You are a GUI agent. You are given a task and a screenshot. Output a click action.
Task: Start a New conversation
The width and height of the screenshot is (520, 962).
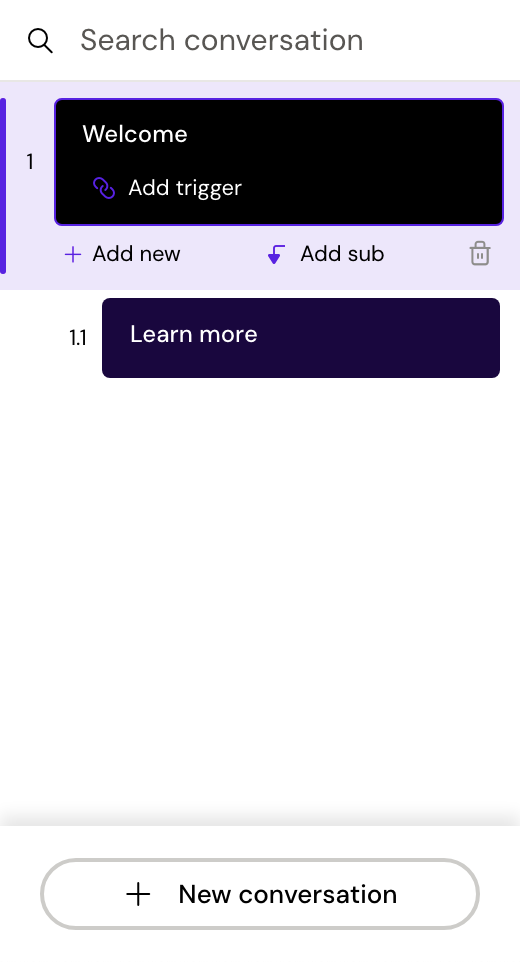click(260, 894)
